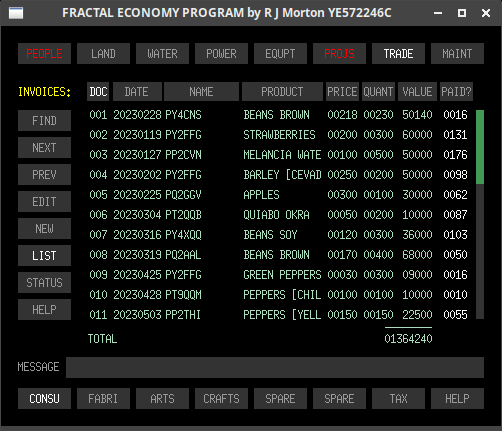Open the FABRI bottom tab
502x431 pixels.
103,398
